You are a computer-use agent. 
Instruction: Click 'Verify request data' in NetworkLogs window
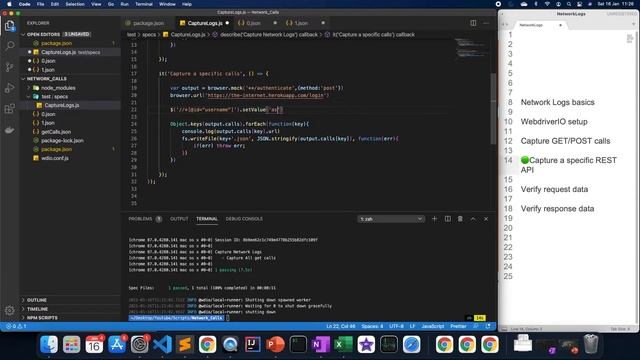tap(554, 189)
